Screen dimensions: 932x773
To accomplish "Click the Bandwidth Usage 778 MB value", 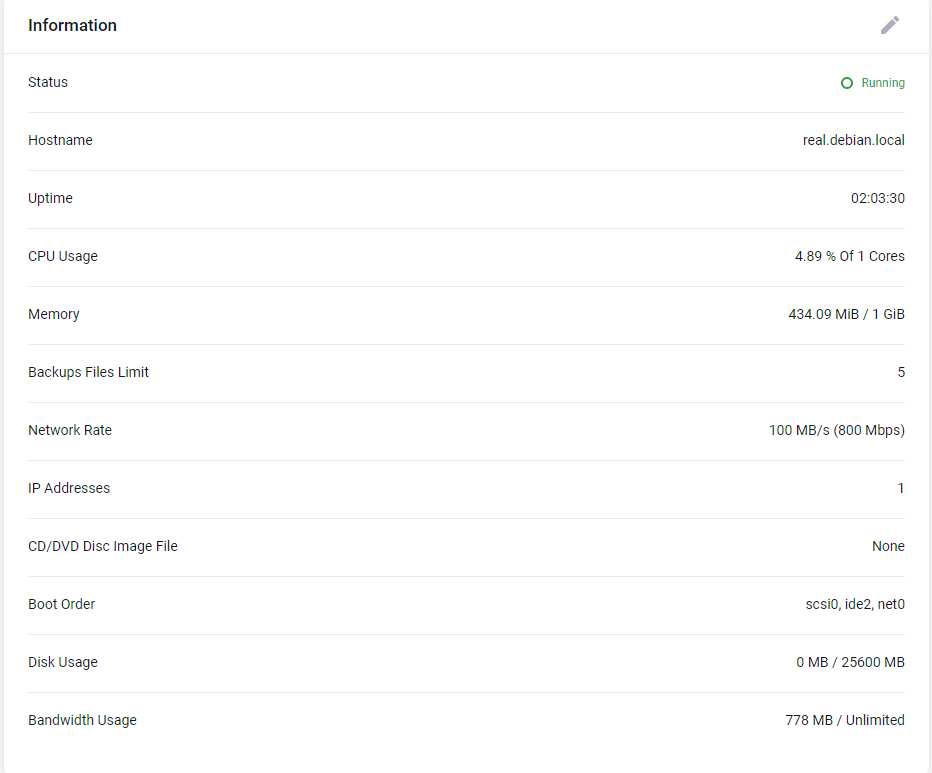I will [x=844, y=720].
